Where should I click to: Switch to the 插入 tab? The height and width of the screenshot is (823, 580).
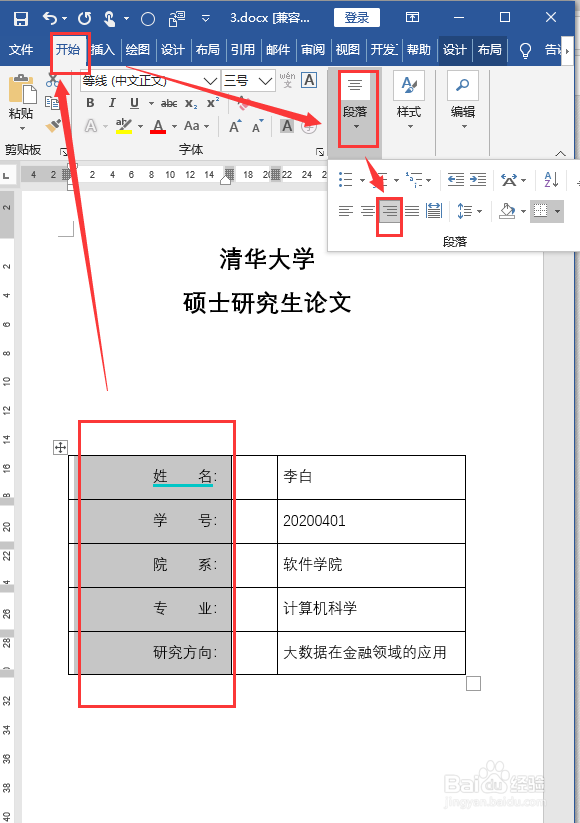click(x=102, y=50)
